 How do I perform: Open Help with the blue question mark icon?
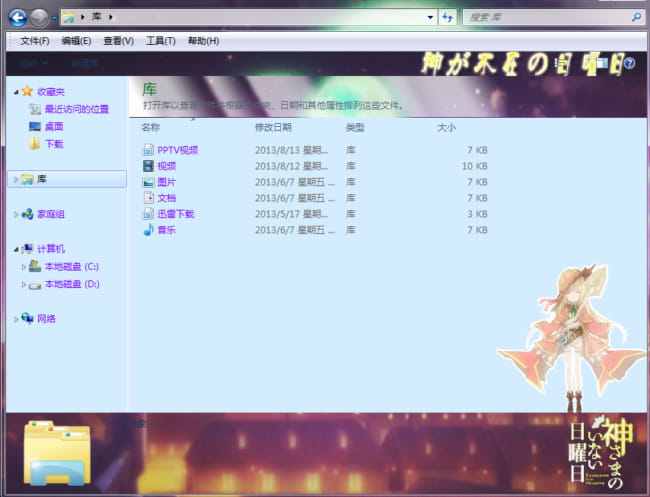point(629,63)
